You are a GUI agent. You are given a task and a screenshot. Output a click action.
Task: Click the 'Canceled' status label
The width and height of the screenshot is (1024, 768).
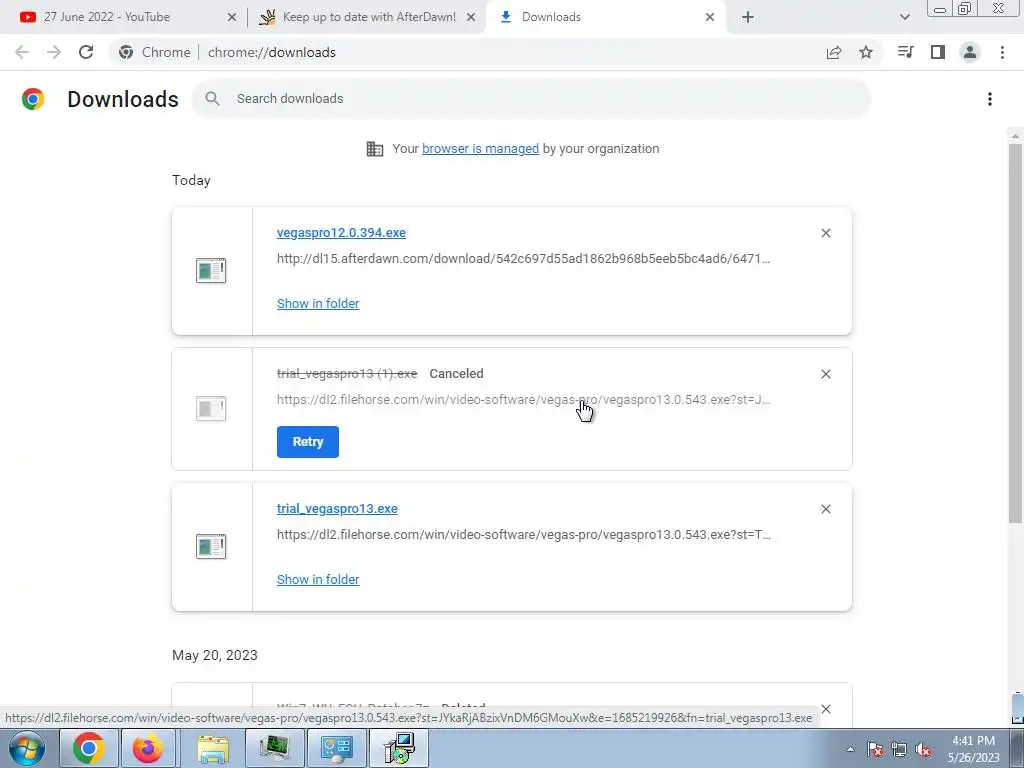[x=456, y=374]
